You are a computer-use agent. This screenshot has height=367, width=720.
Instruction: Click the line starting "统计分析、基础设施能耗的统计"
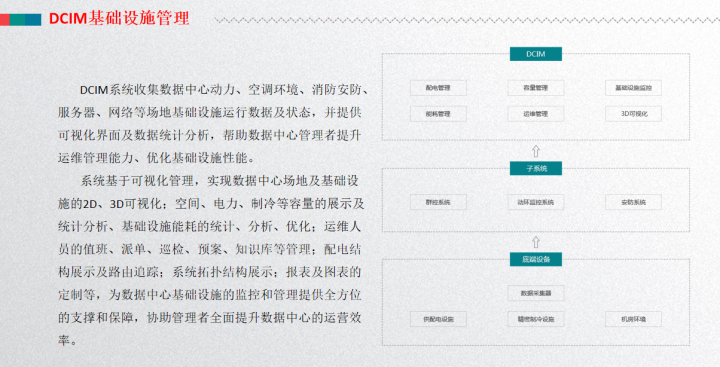click(x=209, y=226)
